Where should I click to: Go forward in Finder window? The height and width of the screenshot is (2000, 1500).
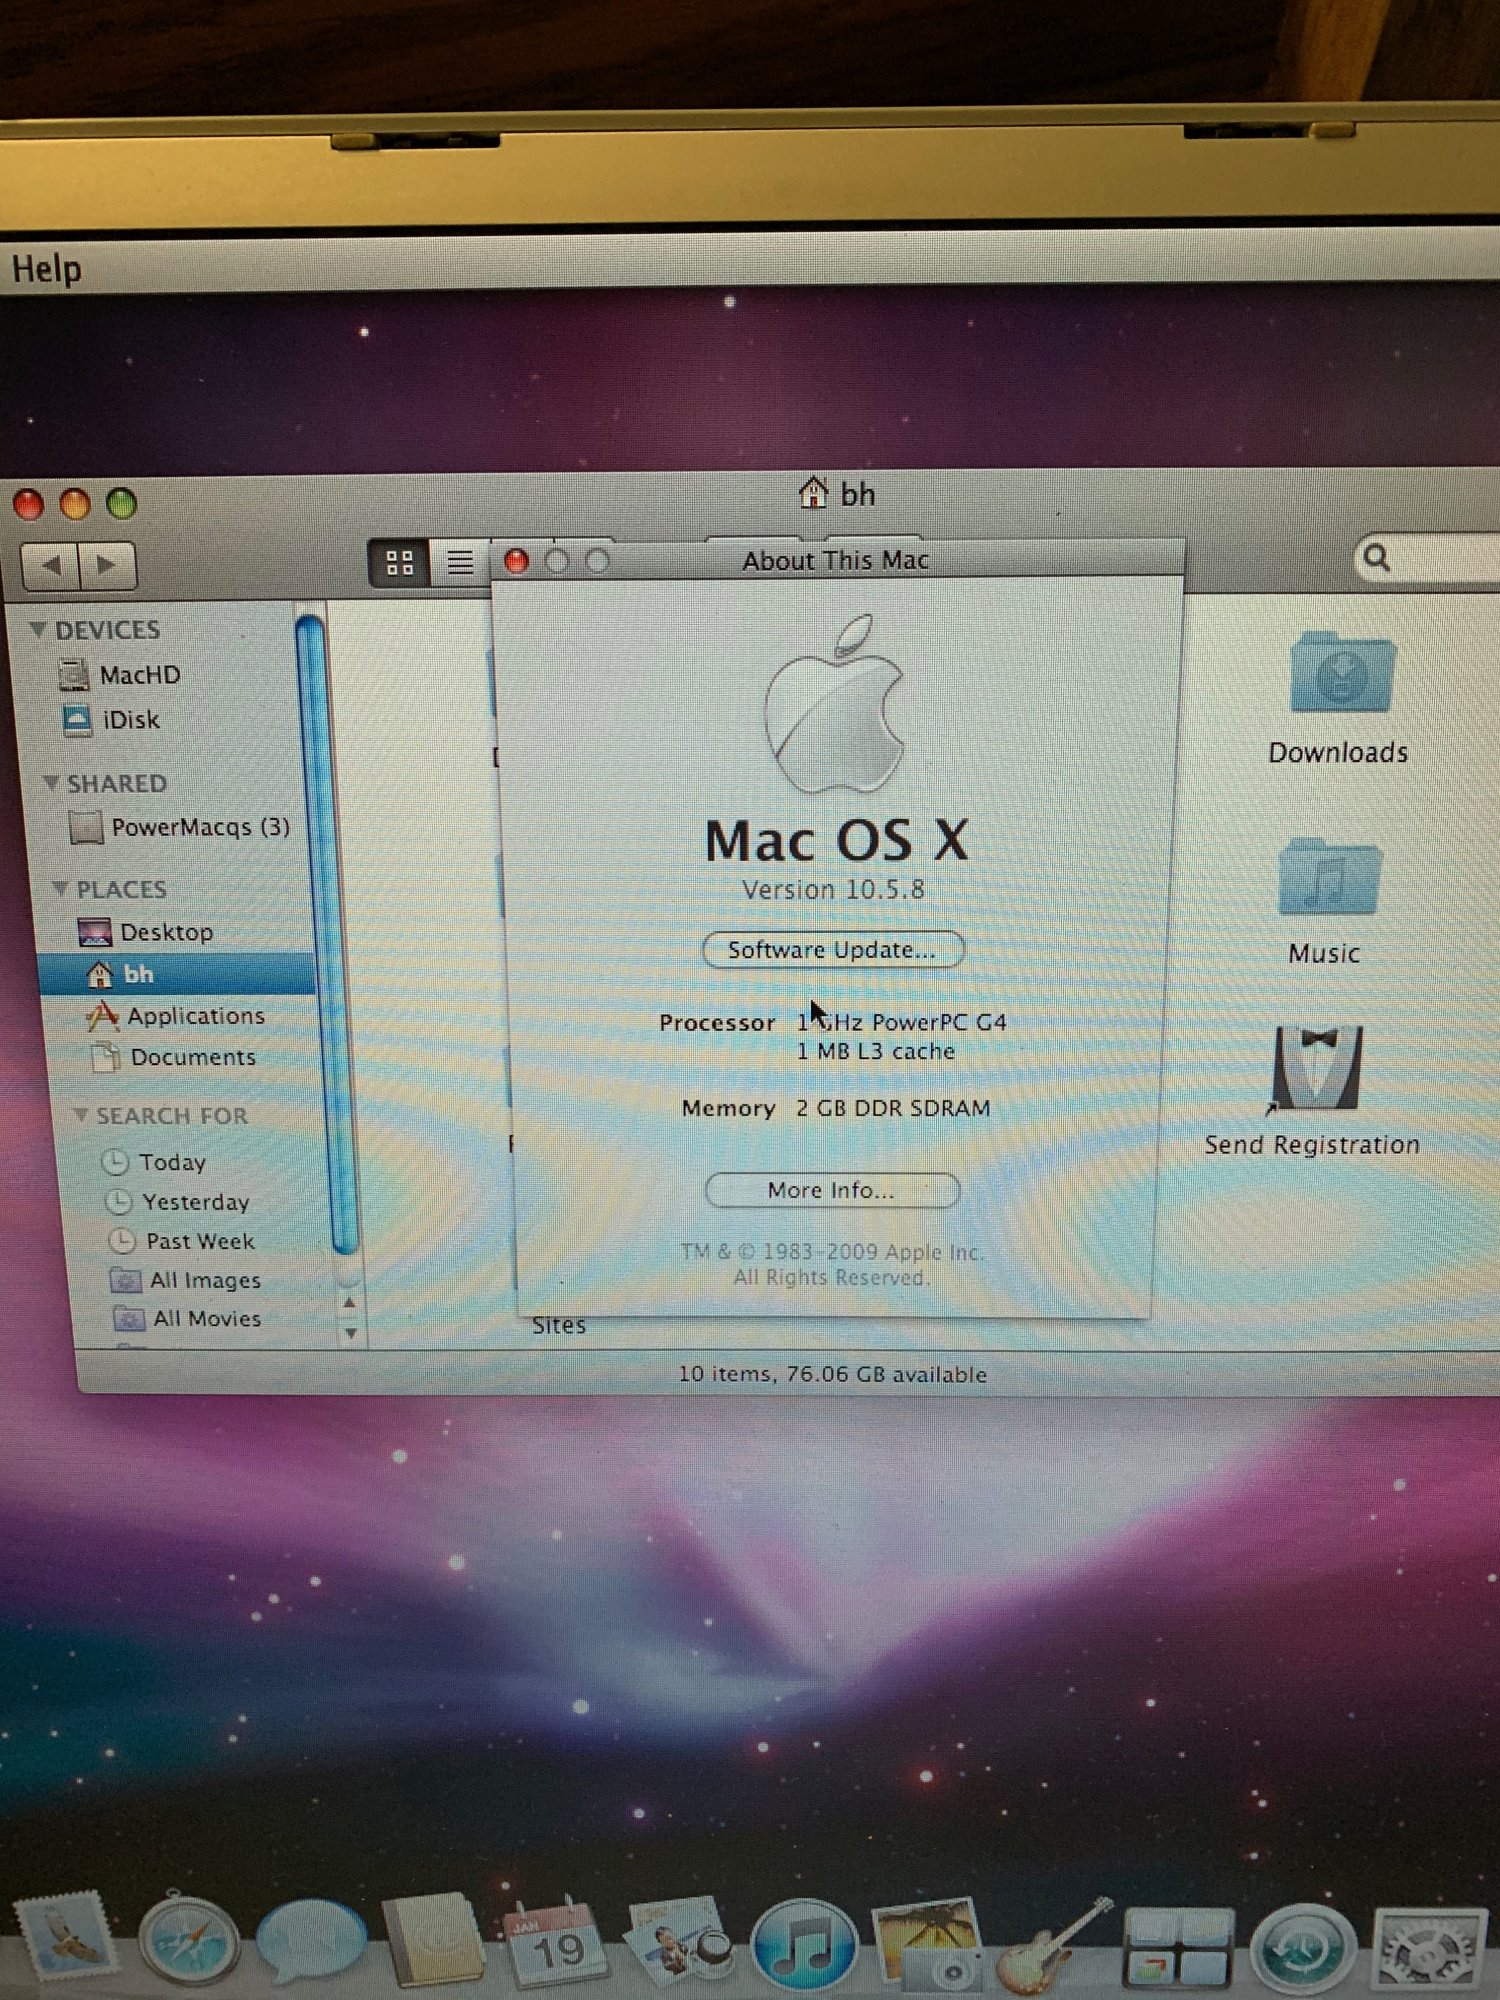[x=107, y=566]
